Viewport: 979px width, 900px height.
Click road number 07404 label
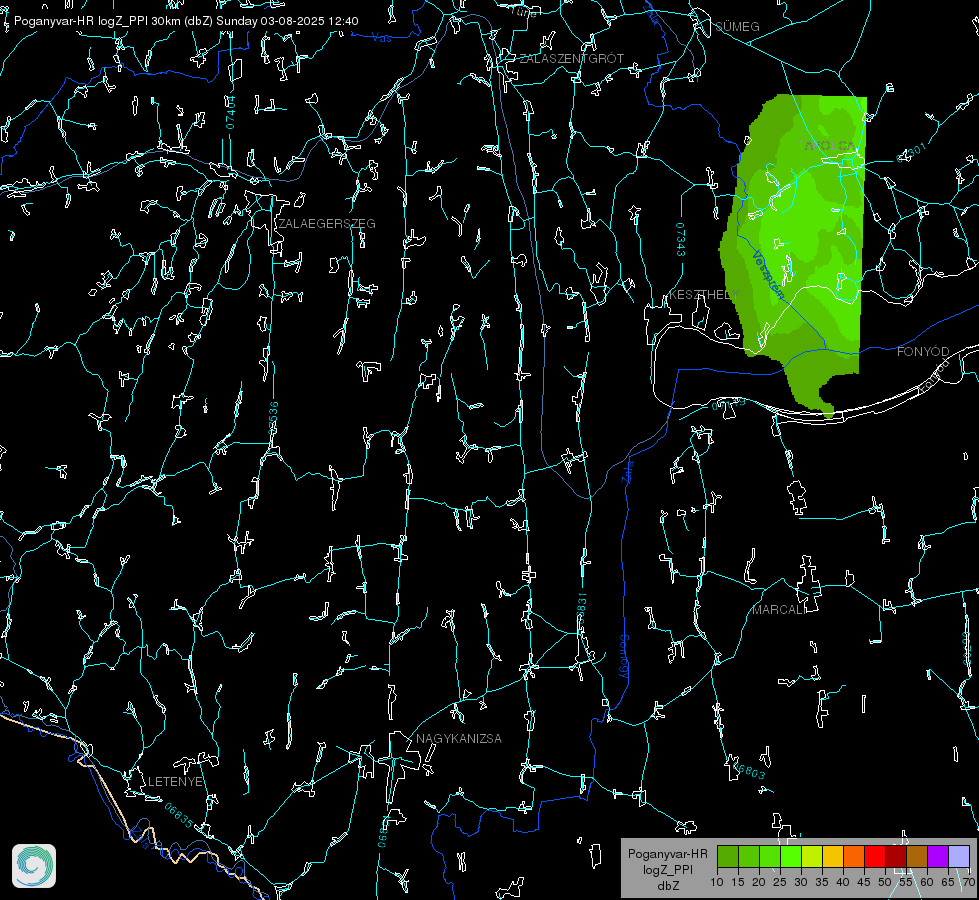[230, 113]
